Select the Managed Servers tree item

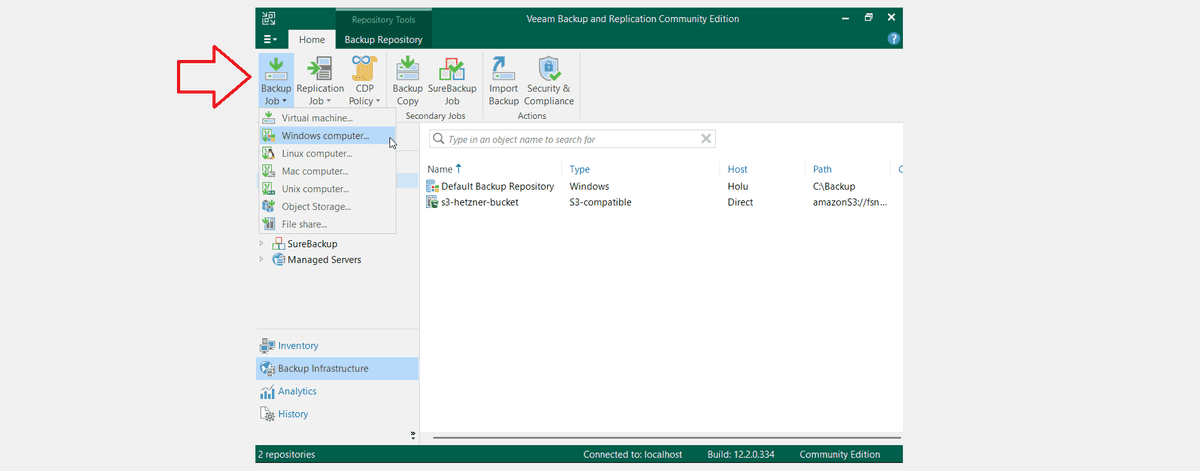click(324, 259)
